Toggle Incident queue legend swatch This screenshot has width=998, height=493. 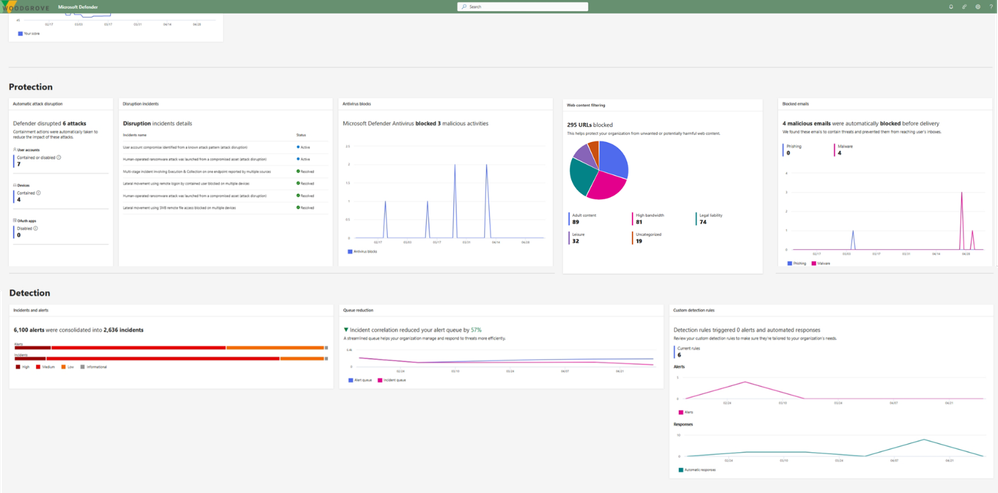(379, 380)
